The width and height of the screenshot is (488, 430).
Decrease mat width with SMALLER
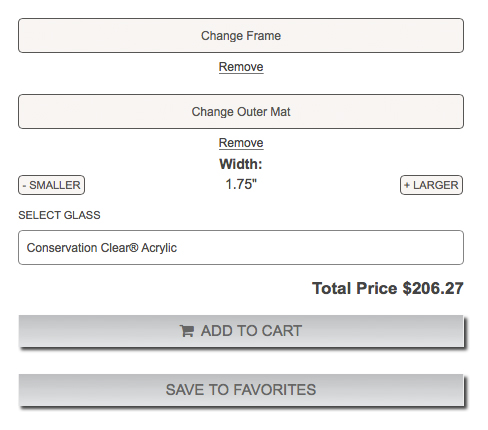click(x=51, y=185)
